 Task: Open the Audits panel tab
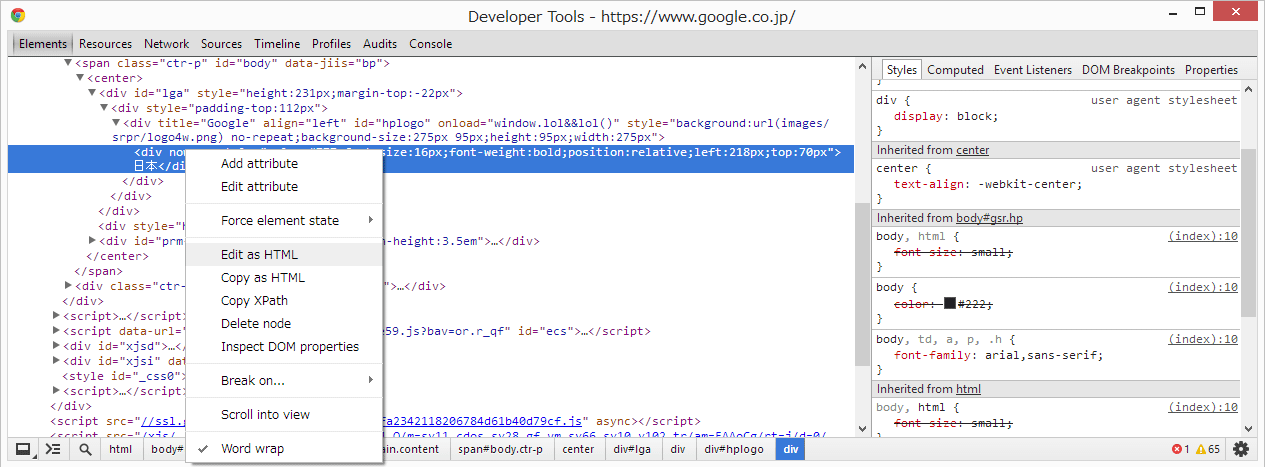pyautogui.click(x=380, y=44)
